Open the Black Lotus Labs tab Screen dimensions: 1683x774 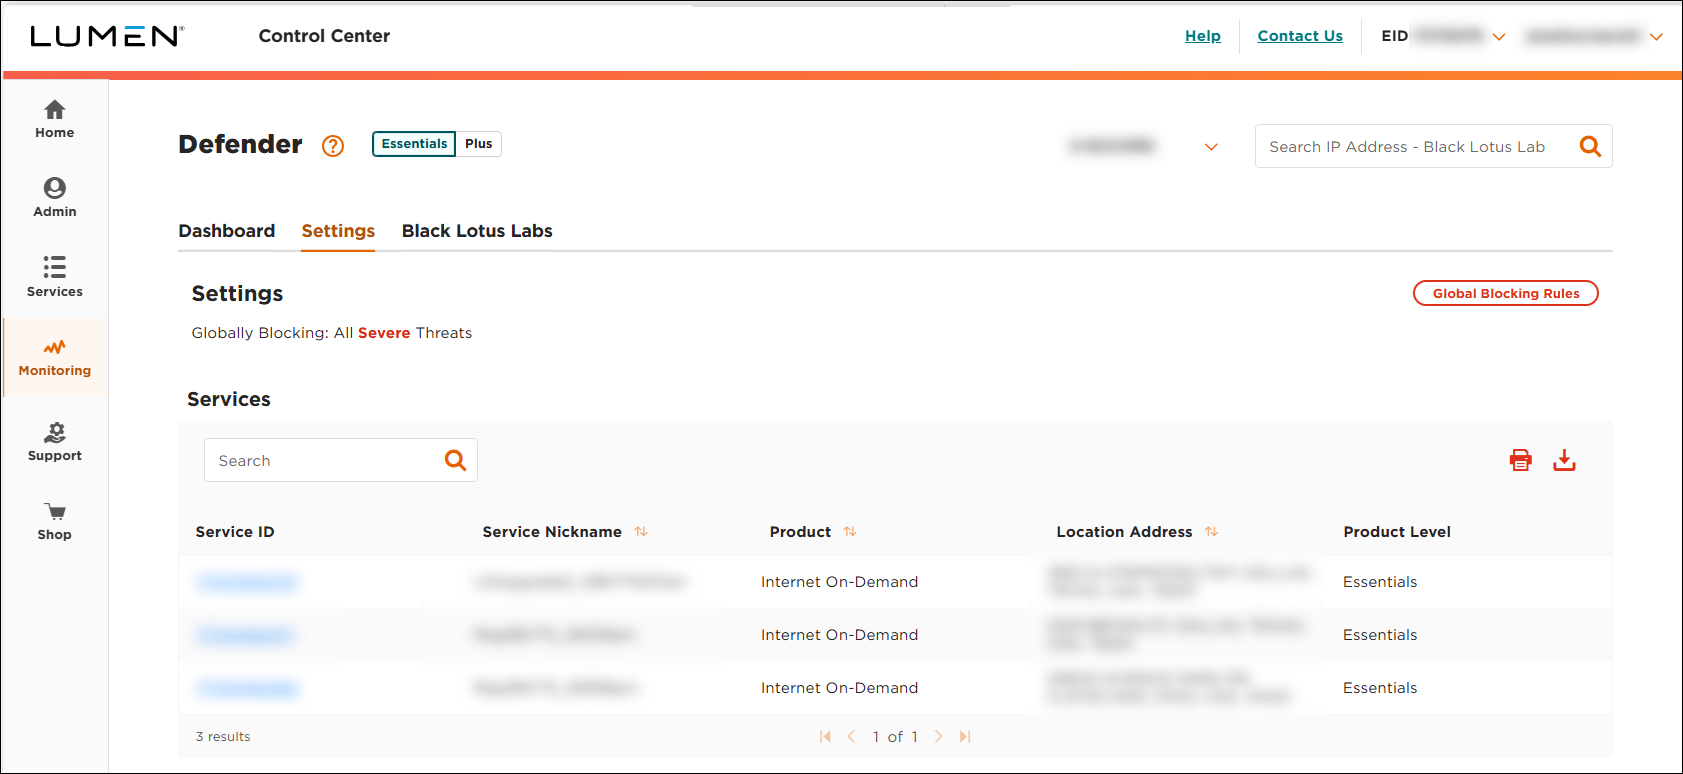pos(477,231)
